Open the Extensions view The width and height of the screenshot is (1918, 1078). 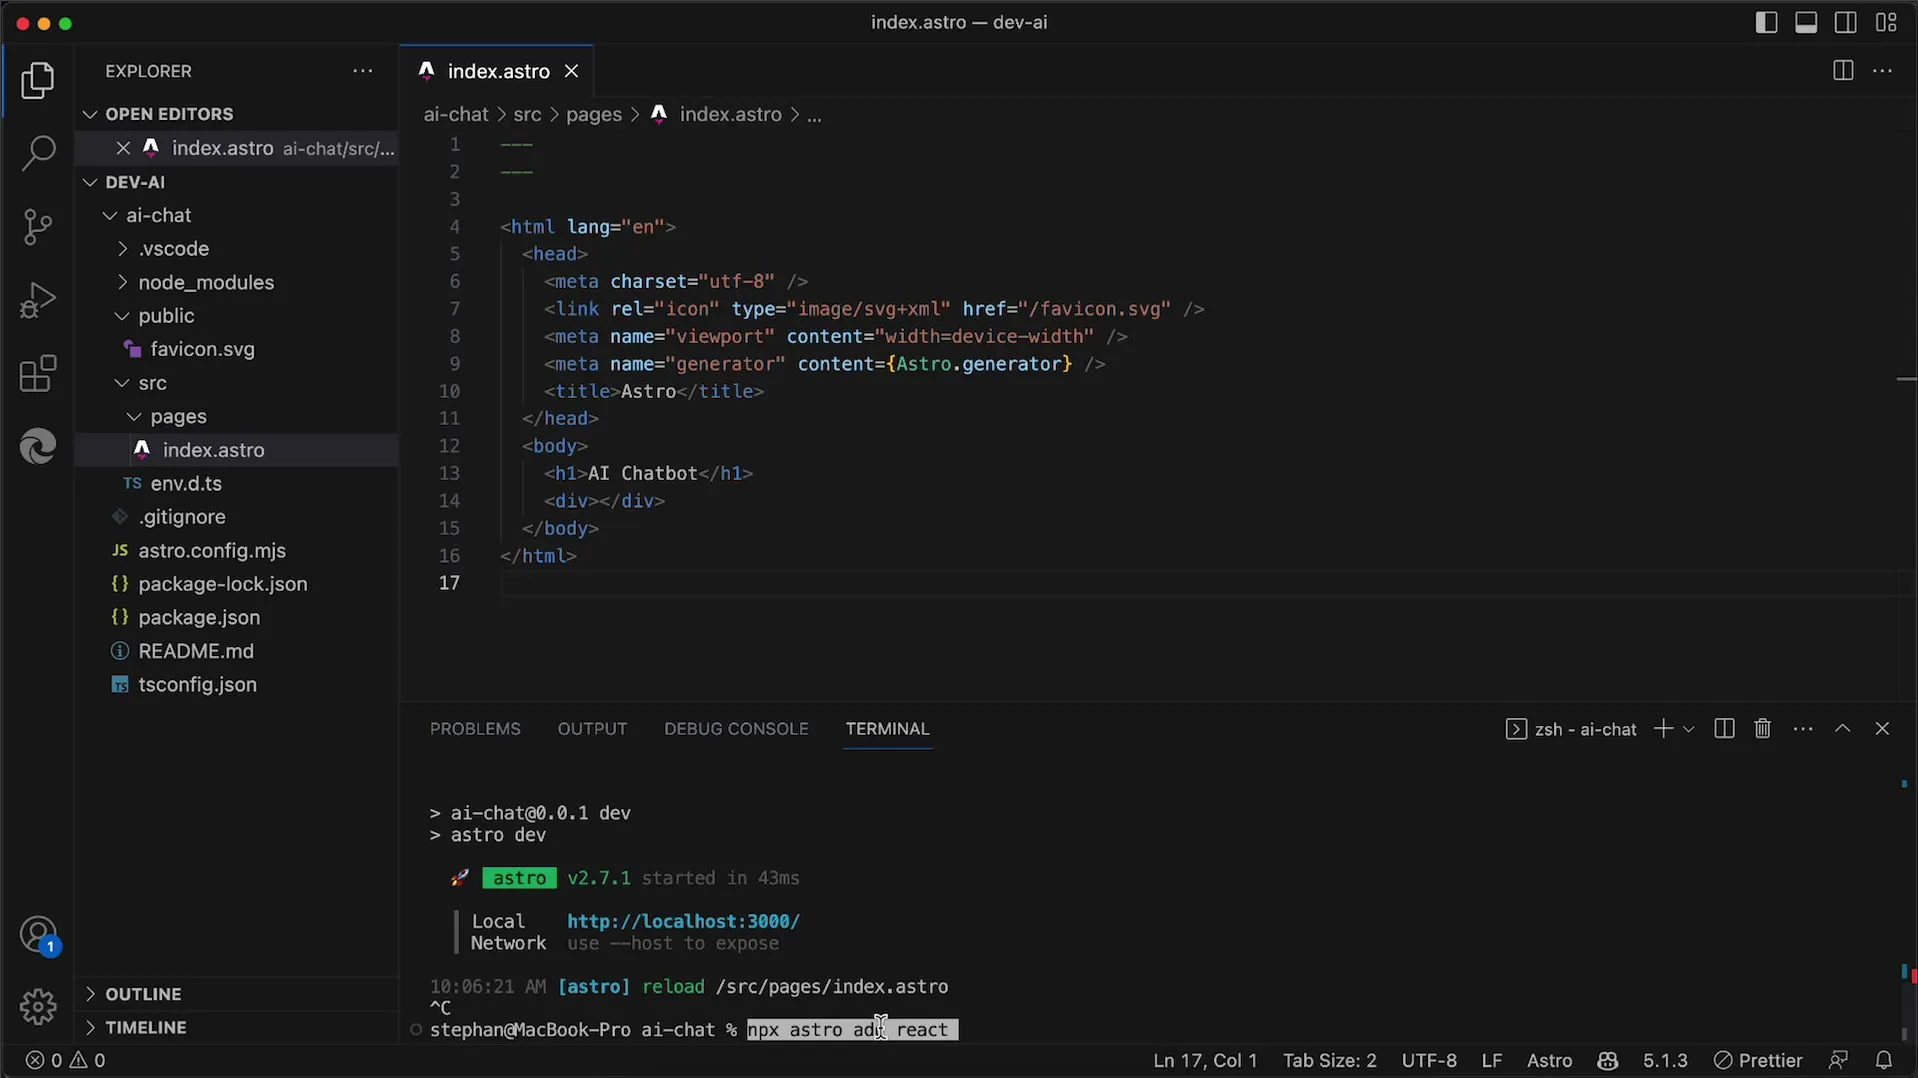tap(38, 374)
